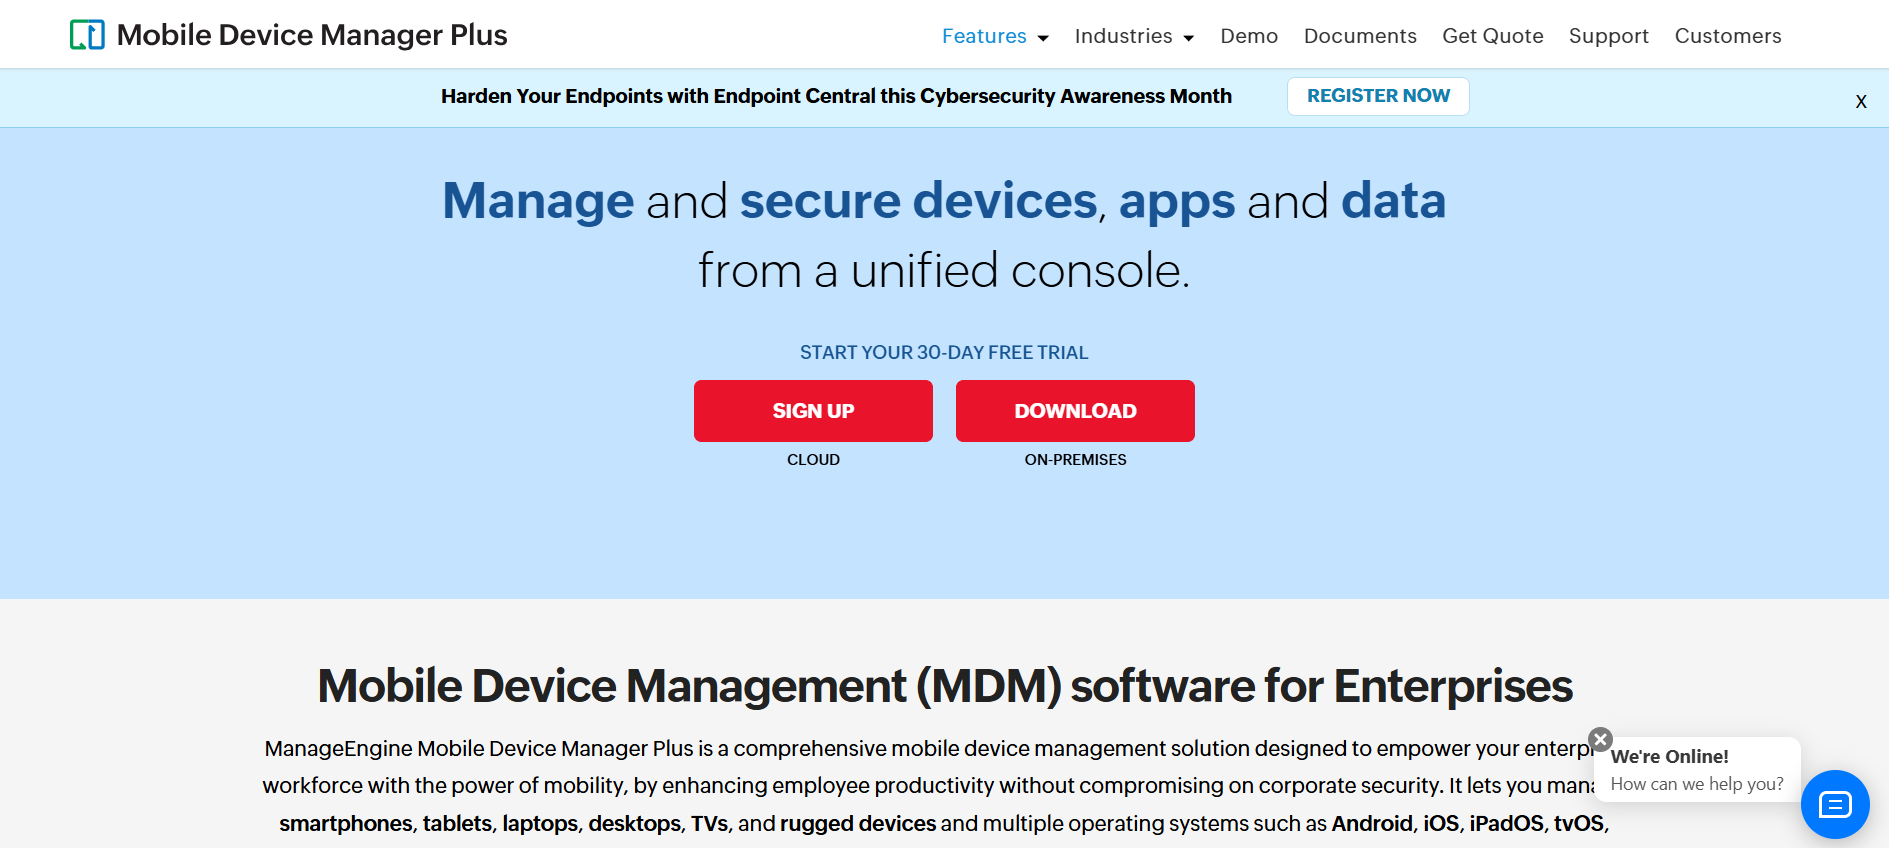Go to Documents in the navigation
The height and width of the screenshot is (848, 1889).
[1360, 36]
